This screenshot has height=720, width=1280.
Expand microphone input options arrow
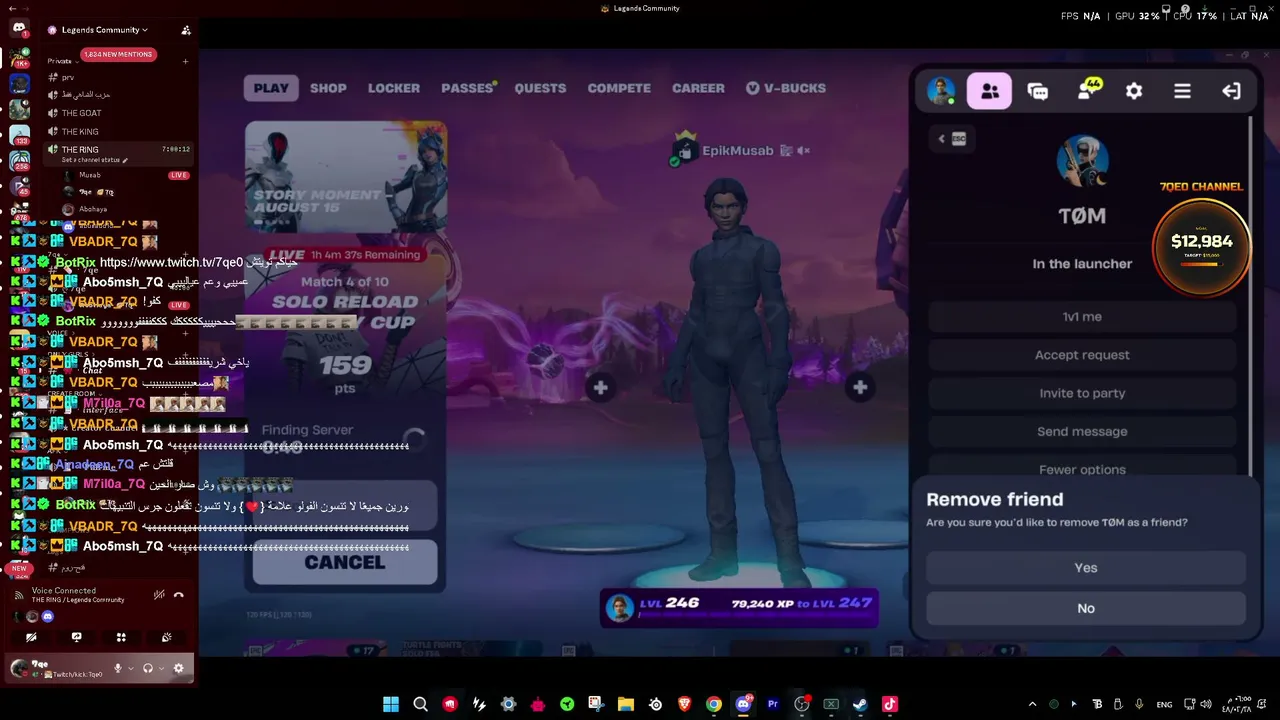[131, 668]
